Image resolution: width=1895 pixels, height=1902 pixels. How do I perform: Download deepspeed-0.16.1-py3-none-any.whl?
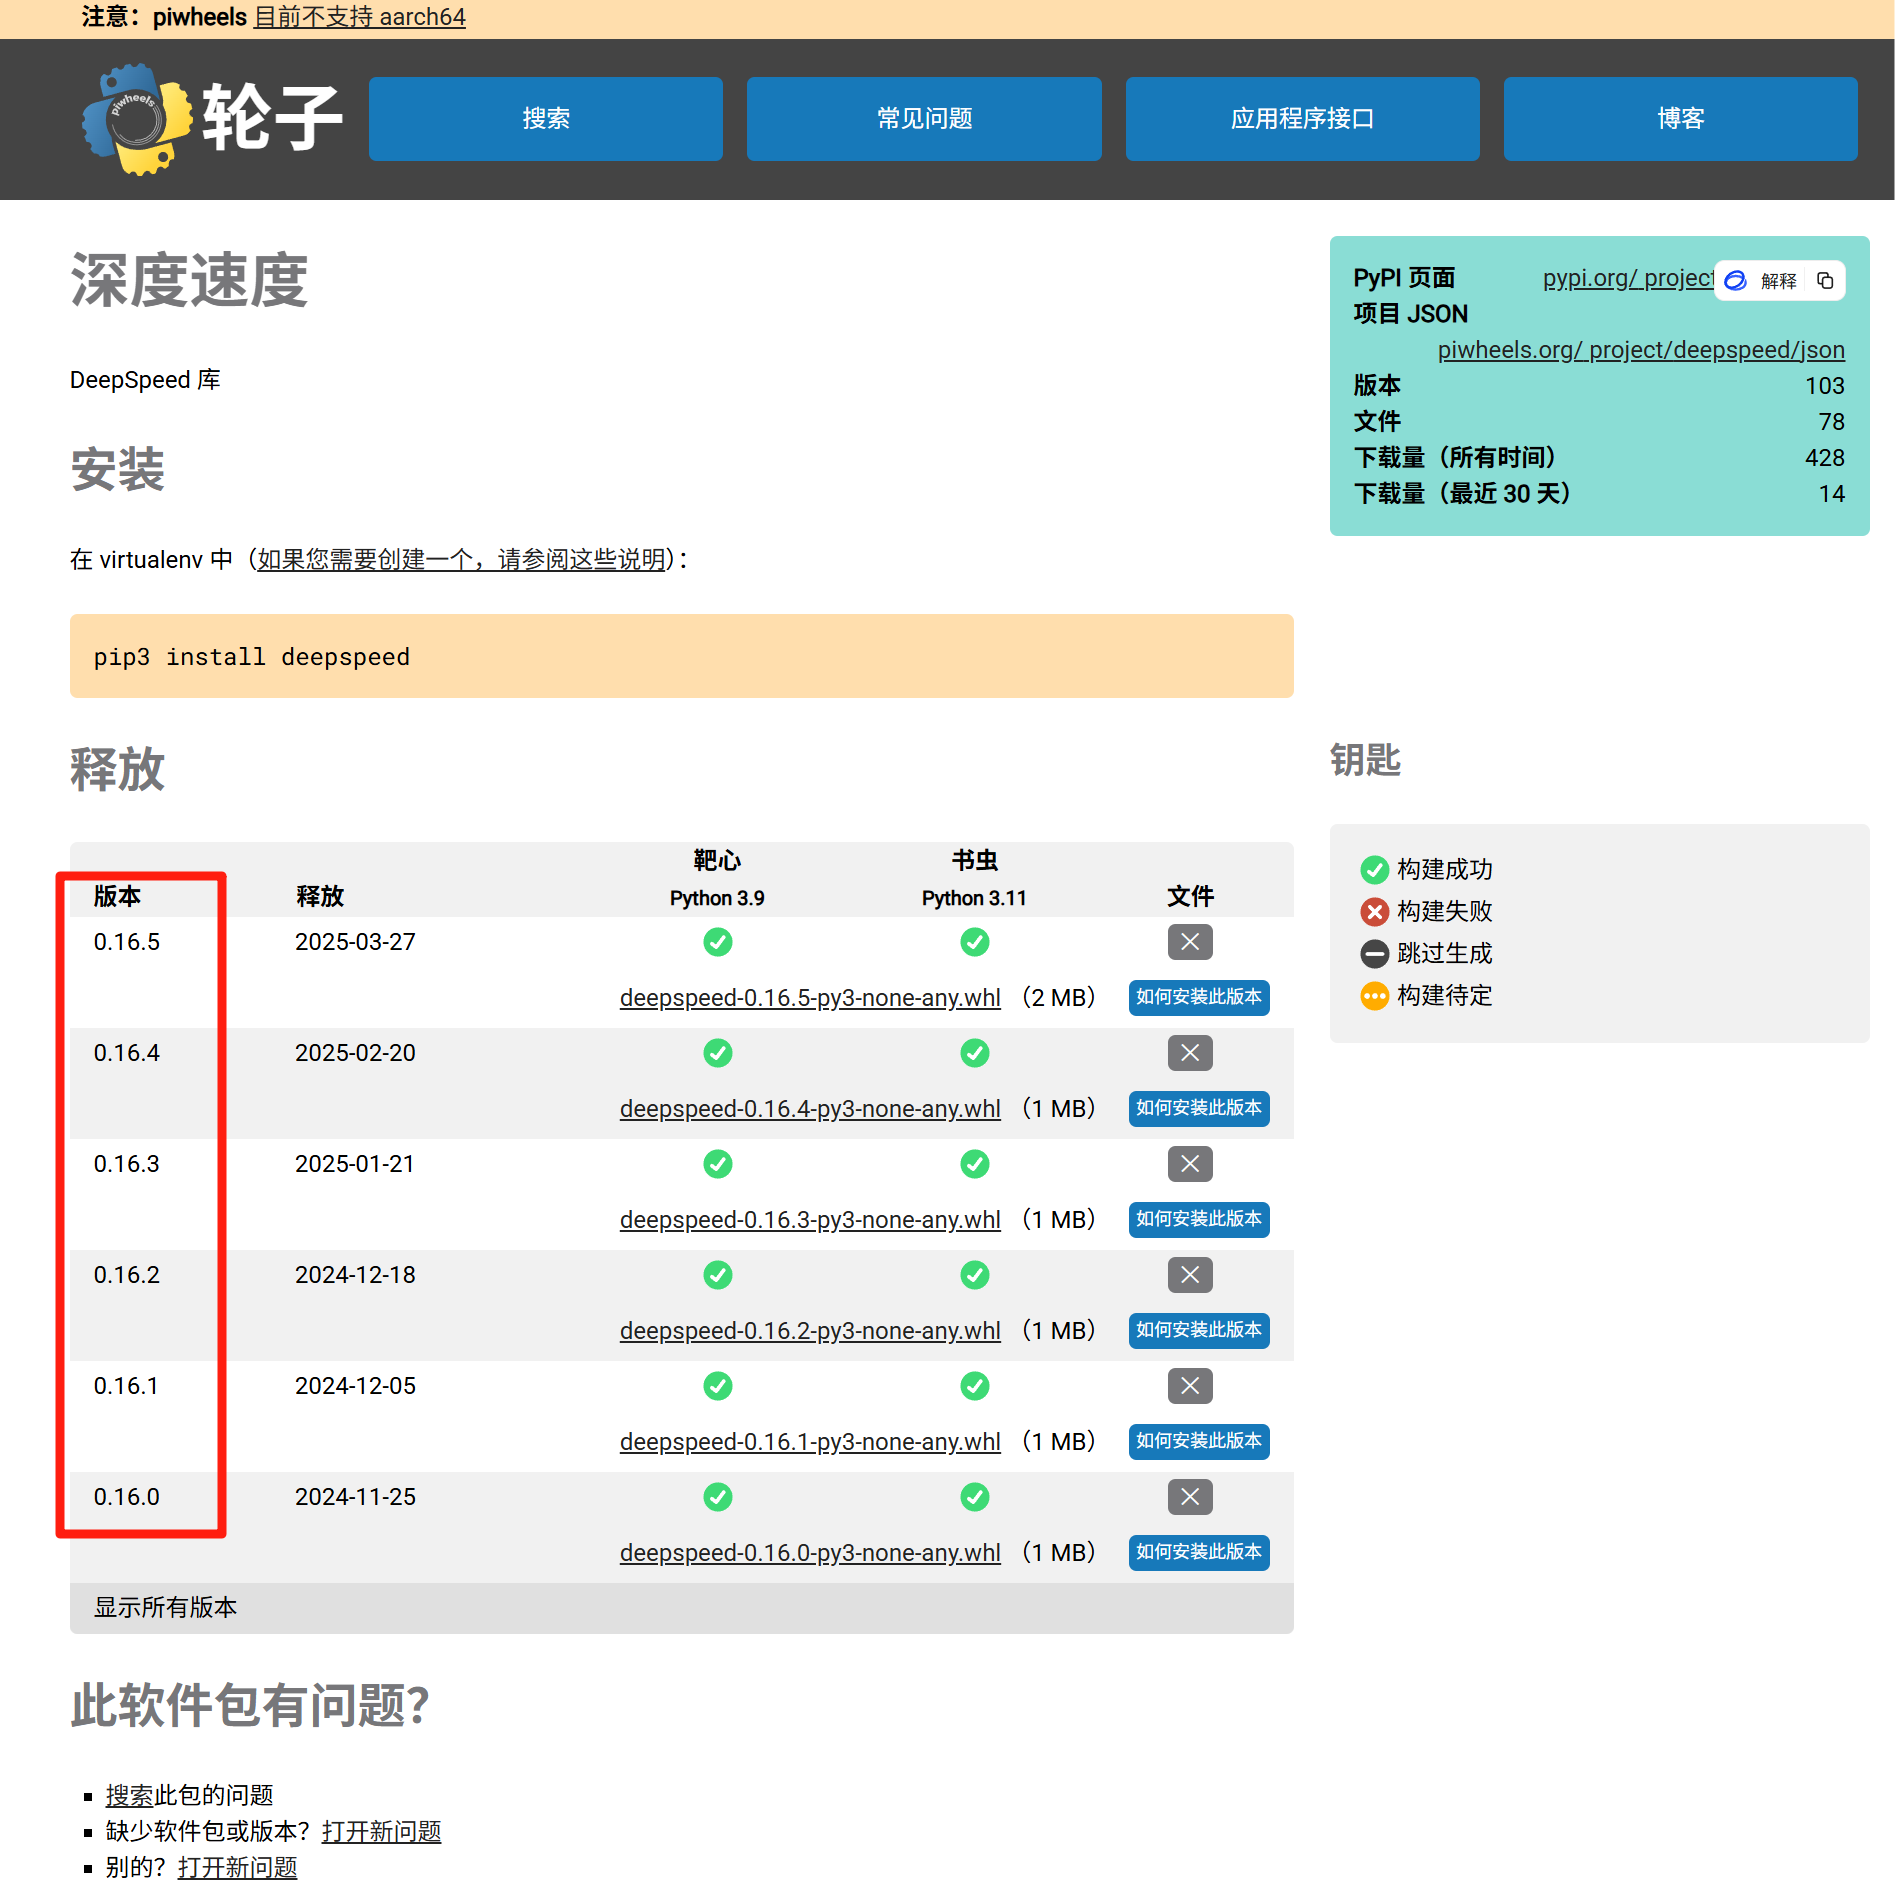(x=810, y=1442)
